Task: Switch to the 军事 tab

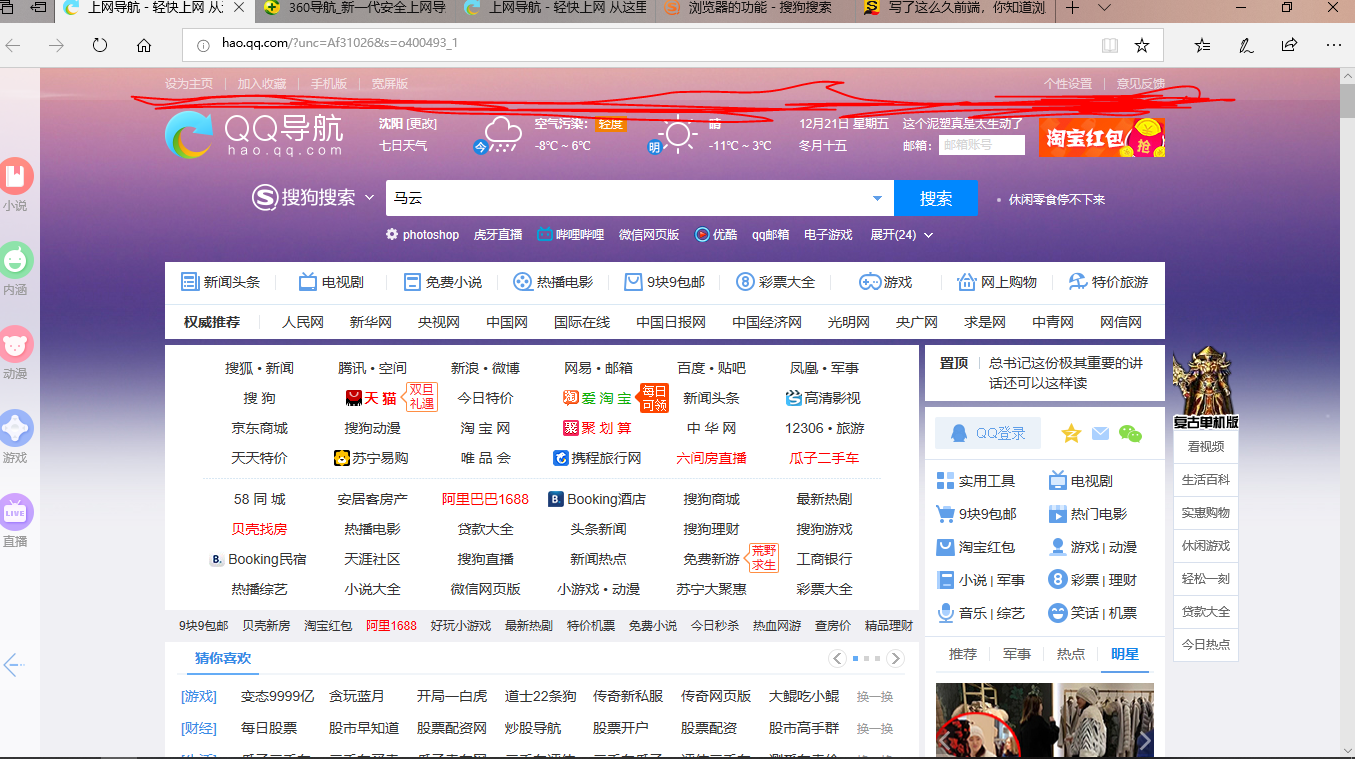Action: tap(1017, 654)
